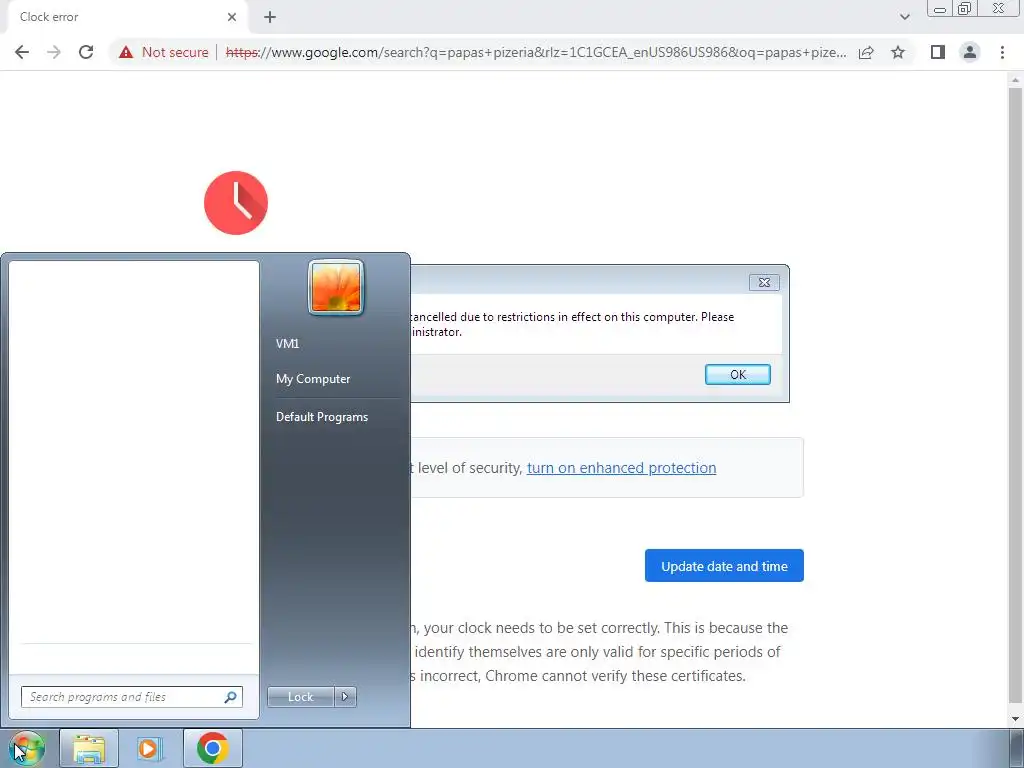Open the Chrome side panel icon
Screen dimensions: 1024x768
pos(938,52)
